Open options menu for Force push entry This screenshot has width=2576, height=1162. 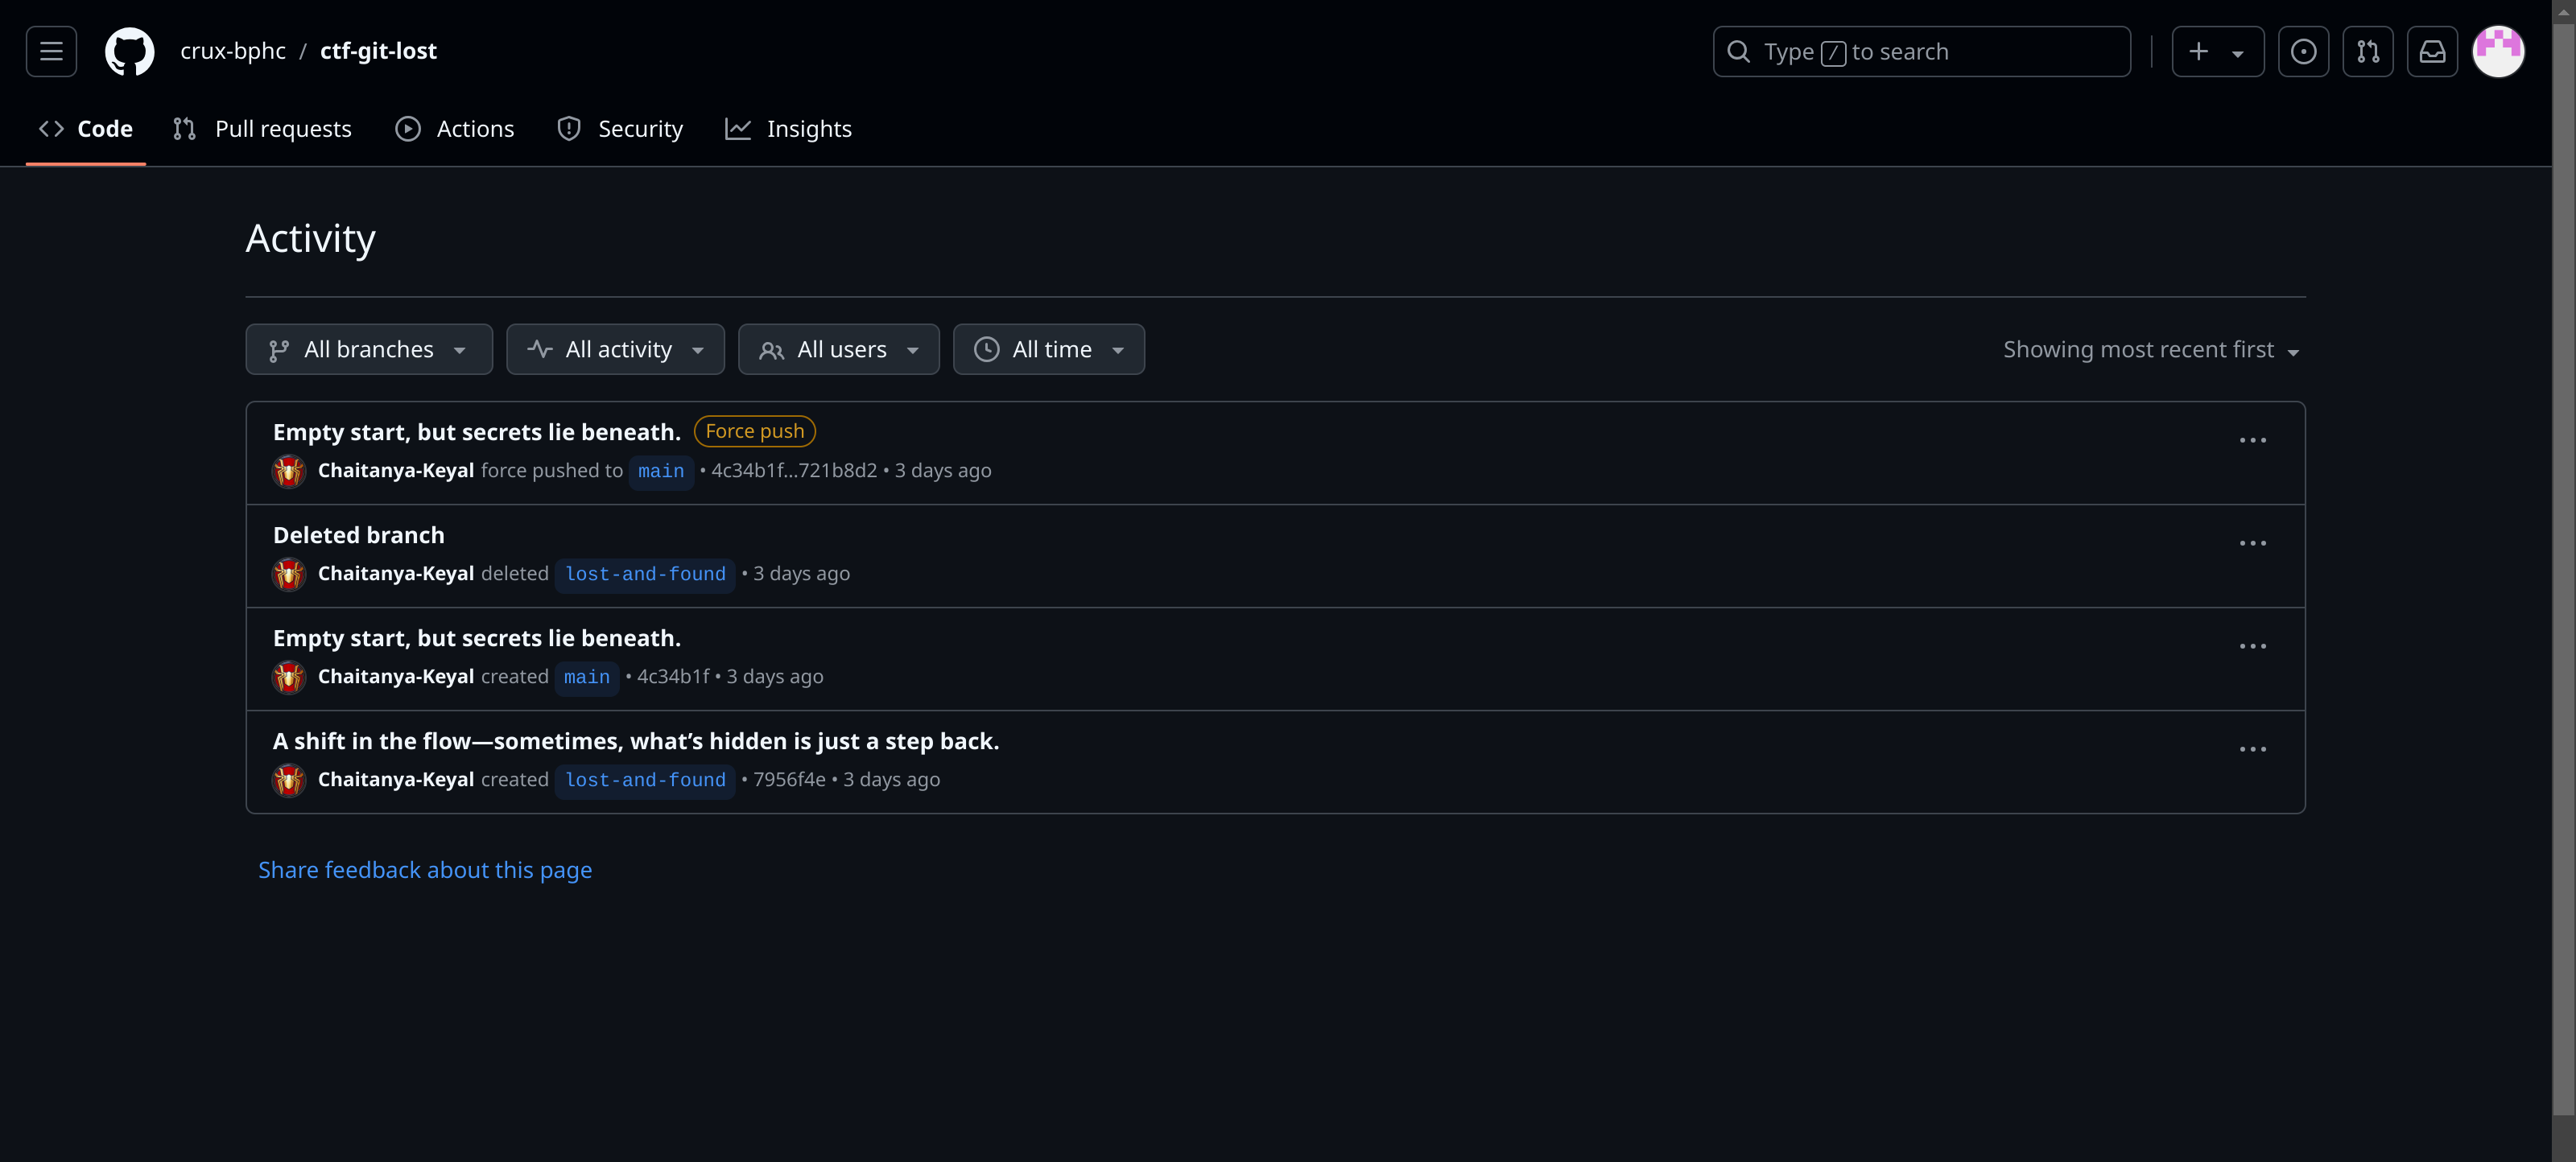[2252, 440]
